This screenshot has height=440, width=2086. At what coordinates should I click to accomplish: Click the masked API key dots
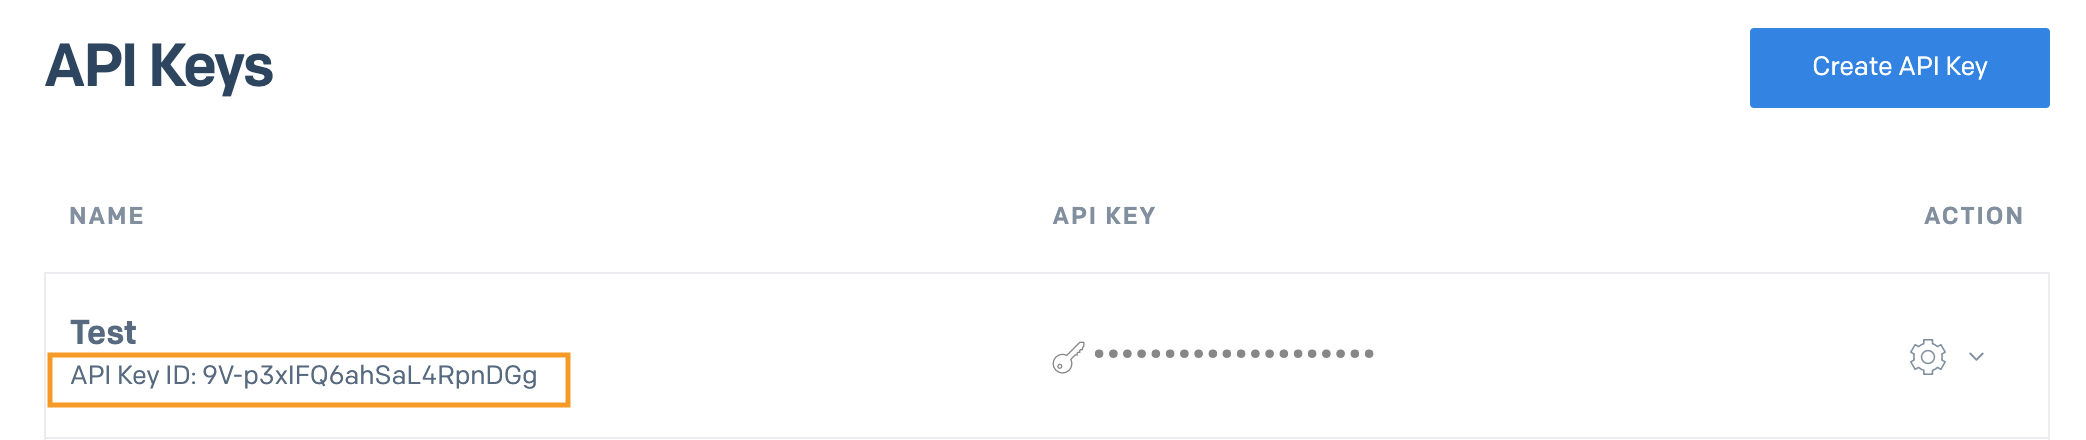click(1234, 354)
